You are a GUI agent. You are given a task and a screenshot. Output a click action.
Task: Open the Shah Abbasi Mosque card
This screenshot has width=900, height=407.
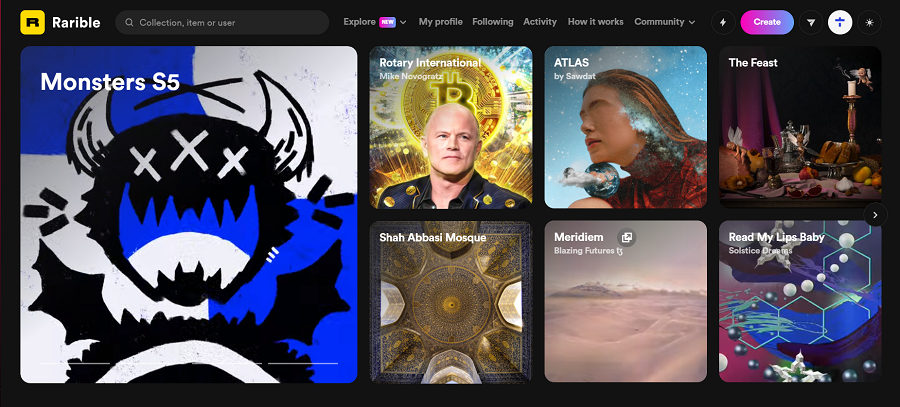(x=450, y=302)
